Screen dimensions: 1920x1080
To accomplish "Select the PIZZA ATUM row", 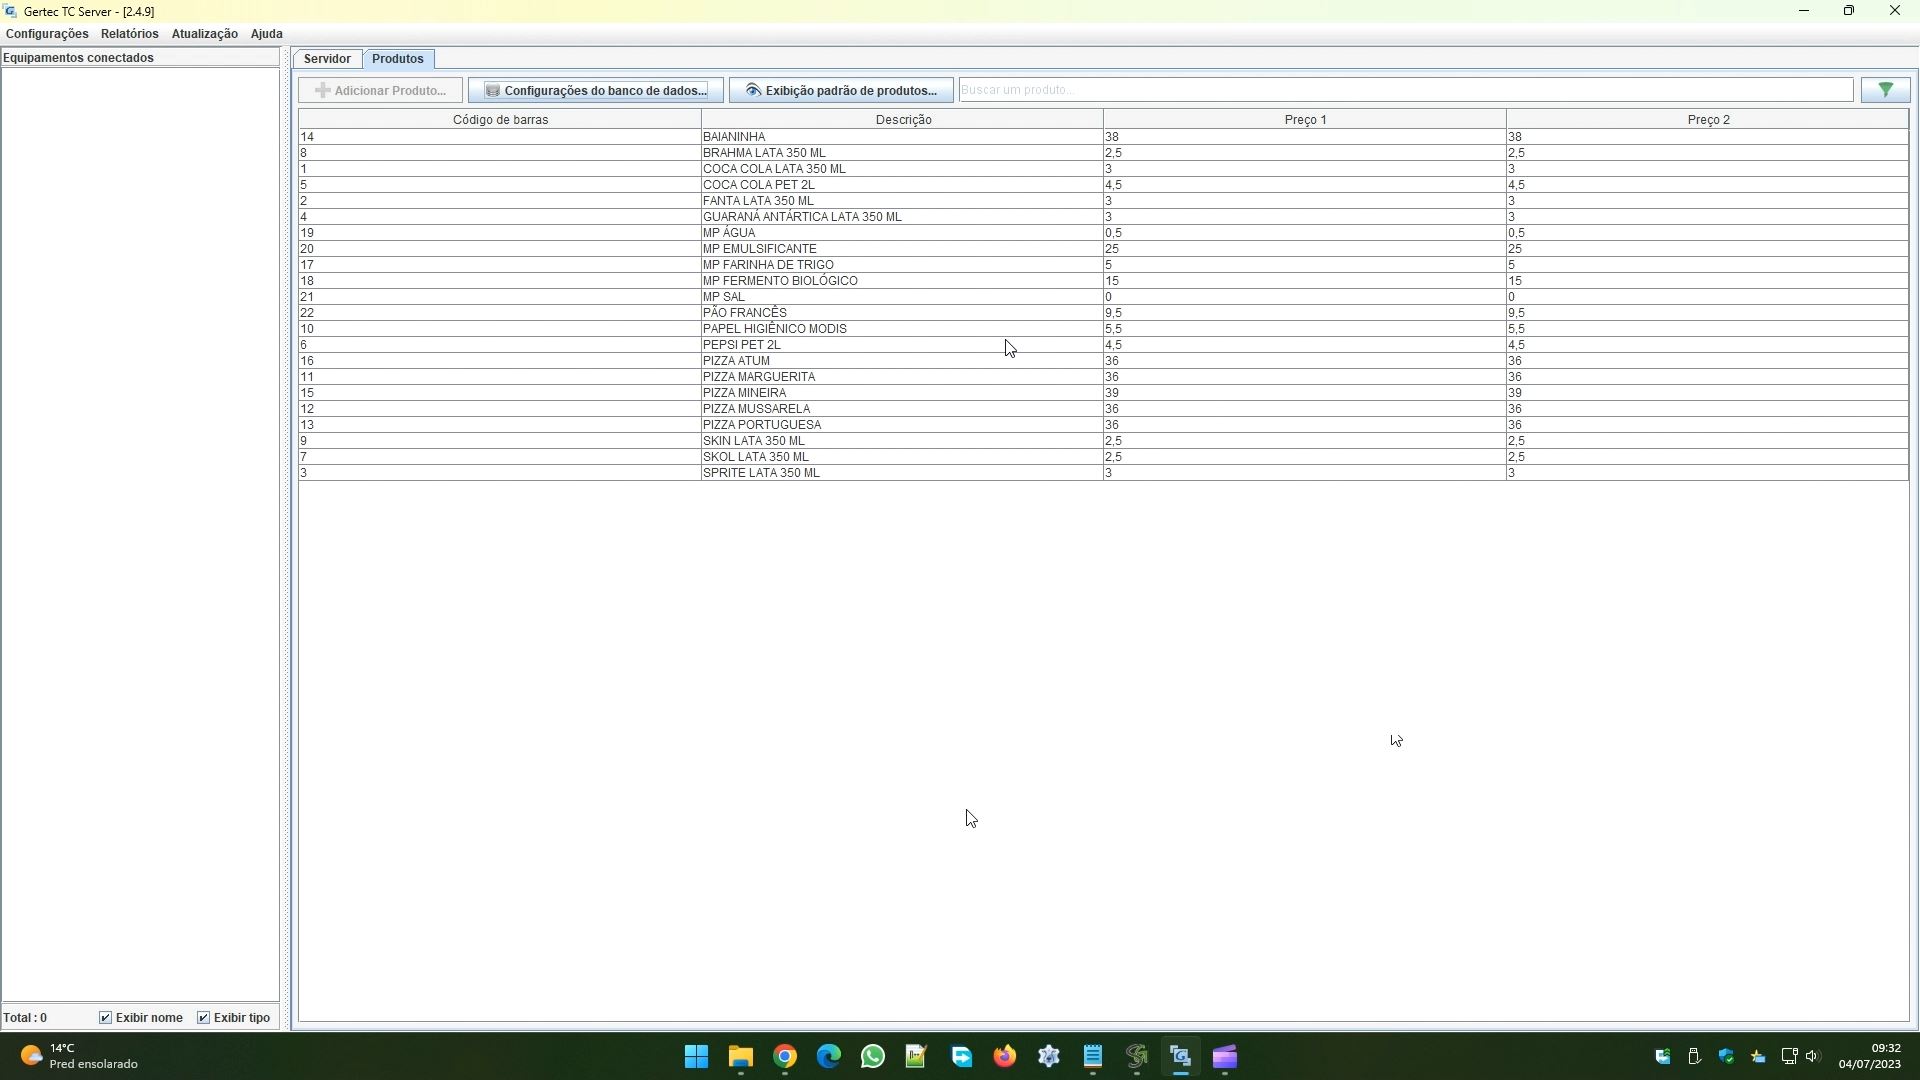I will [1104, 361].
